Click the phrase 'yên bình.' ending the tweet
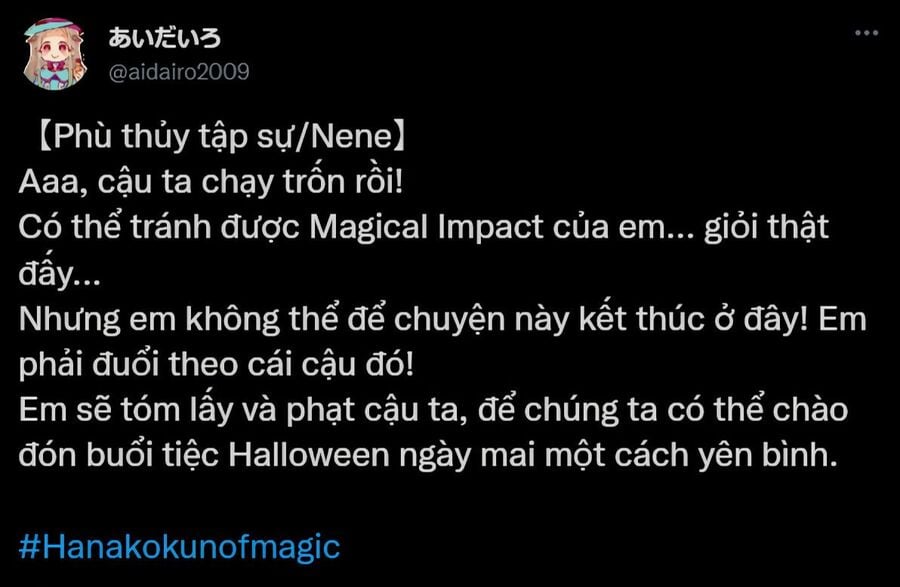Image resolution: width=900 pixels, height=587 pixels. click(768, 455)
